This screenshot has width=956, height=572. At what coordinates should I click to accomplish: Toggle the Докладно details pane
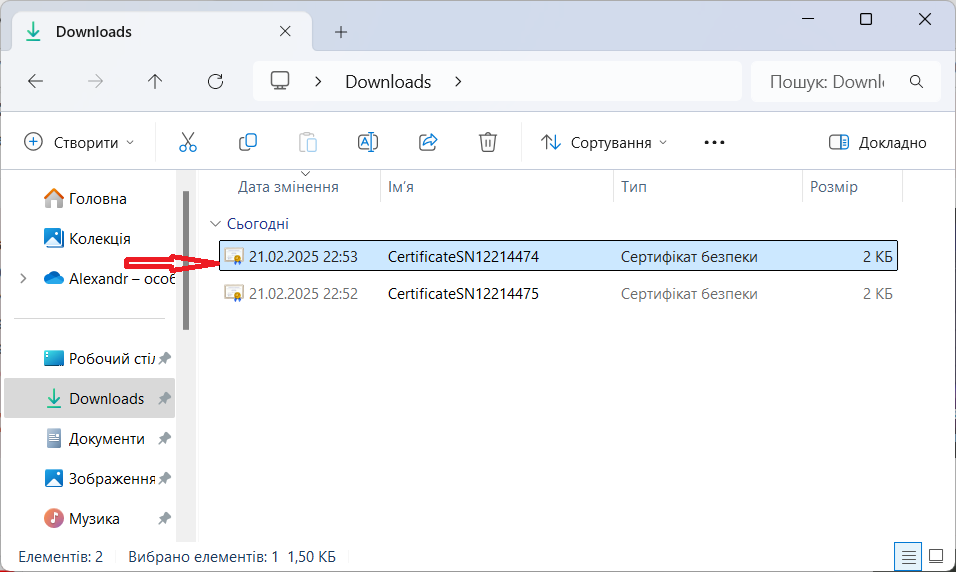[878, 143]
